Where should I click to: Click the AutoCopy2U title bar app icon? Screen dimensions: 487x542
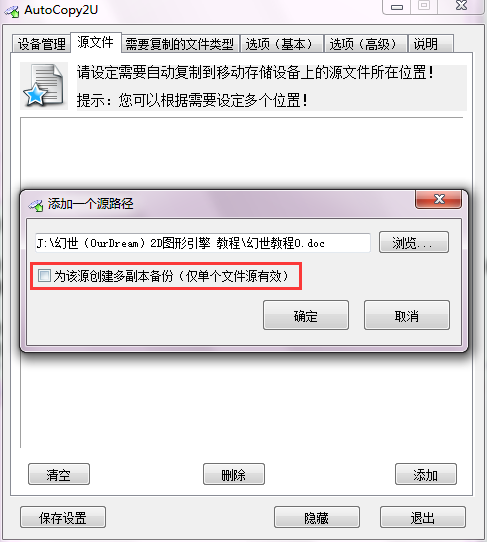click(12, 11)
